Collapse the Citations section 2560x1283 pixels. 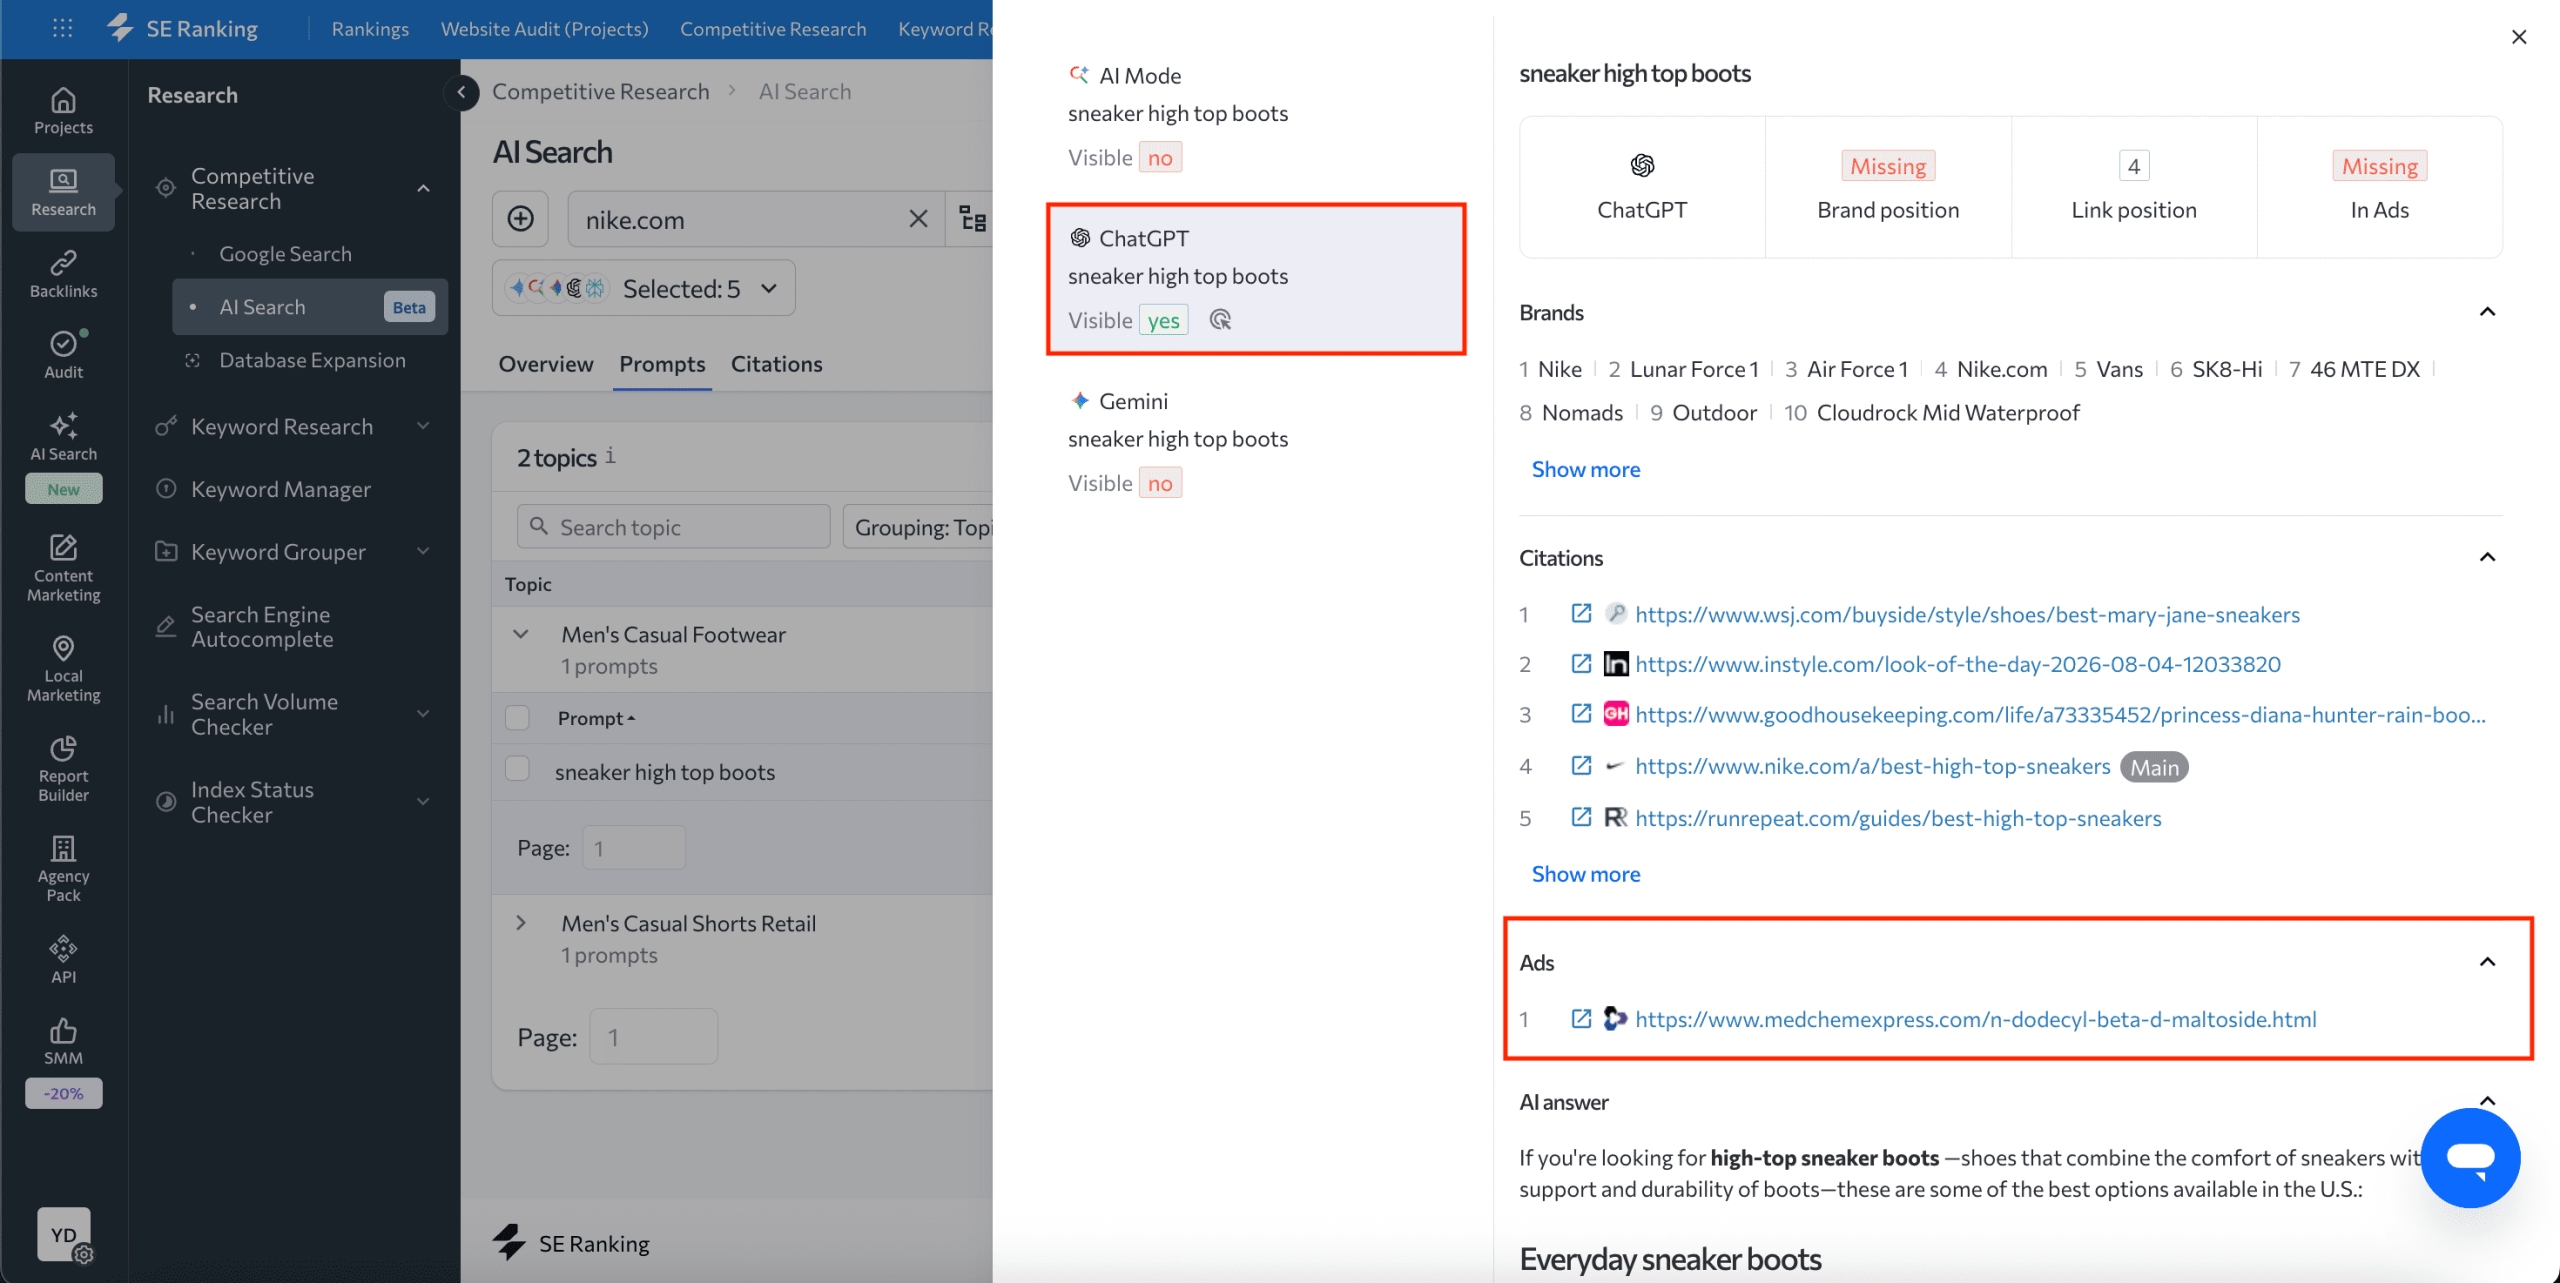click(2488, 557)
